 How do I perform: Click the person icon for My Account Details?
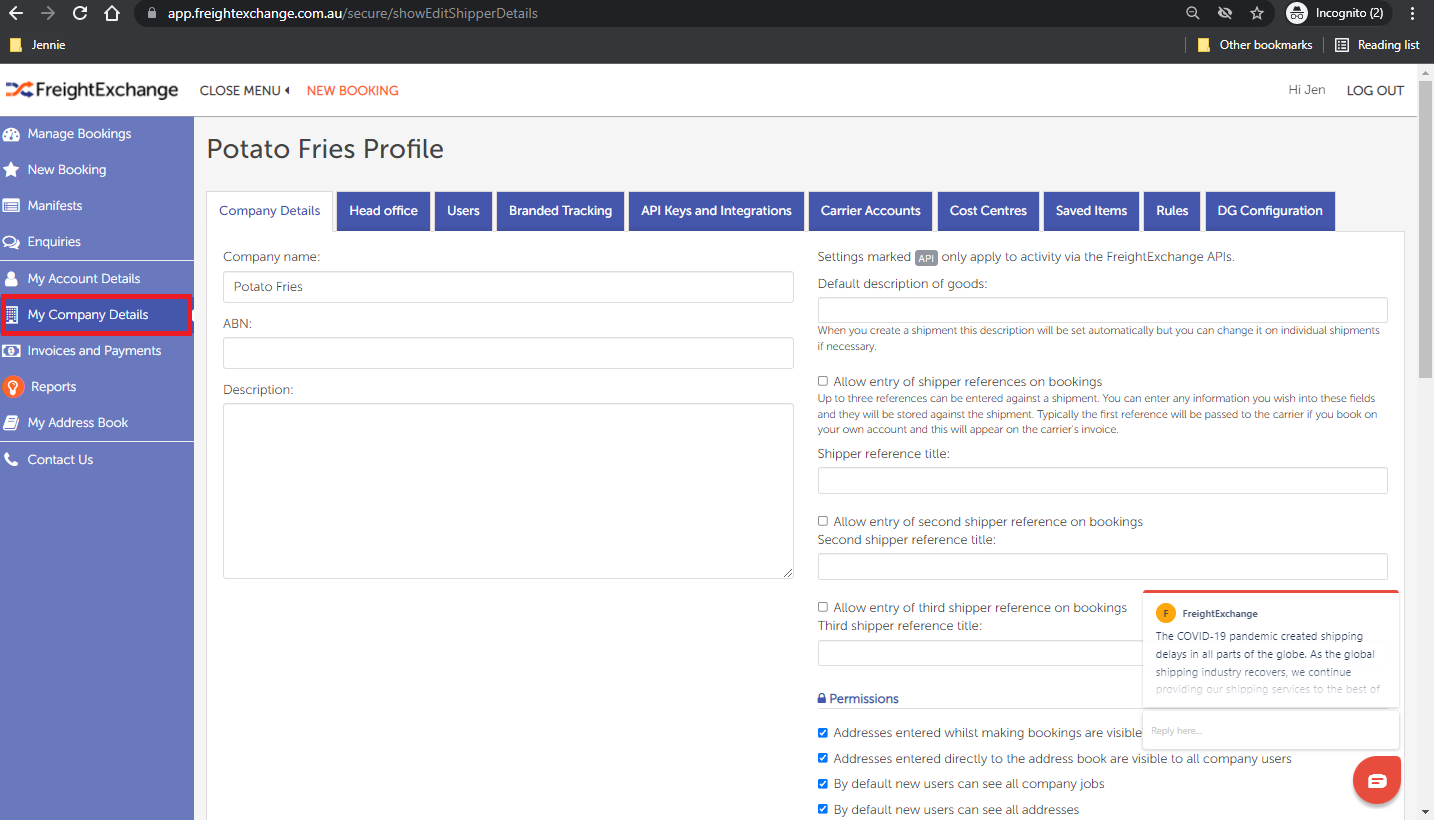pyautogui.click(x=12, y=279)
